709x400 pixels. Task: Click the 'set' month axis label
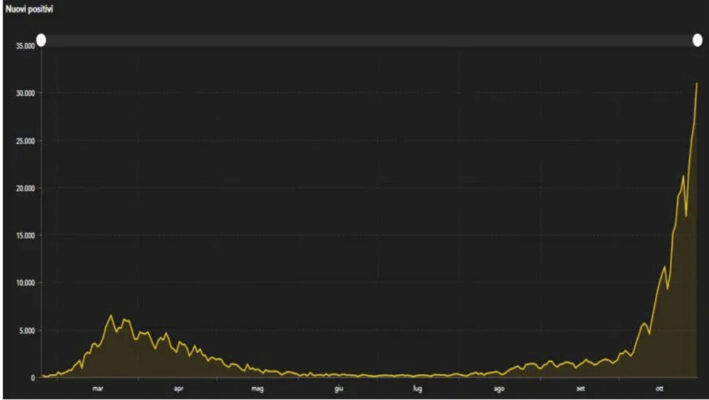580,388
